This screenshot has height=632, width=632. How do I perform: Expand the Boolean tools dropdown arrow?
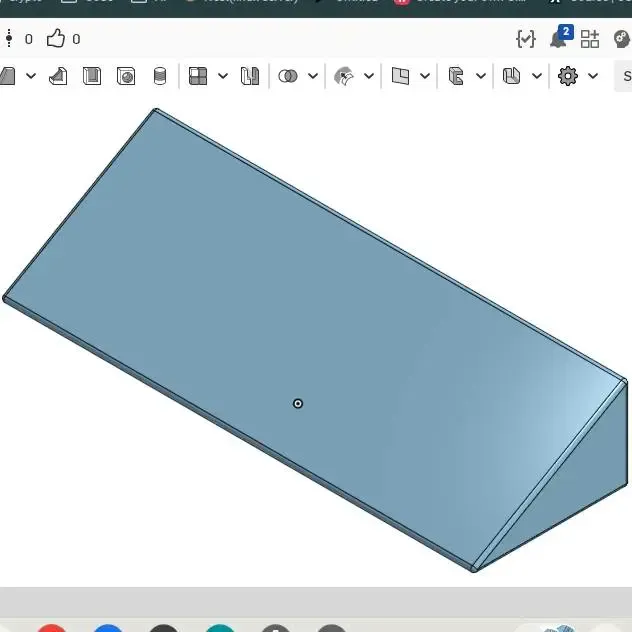[x=313, y=76]
